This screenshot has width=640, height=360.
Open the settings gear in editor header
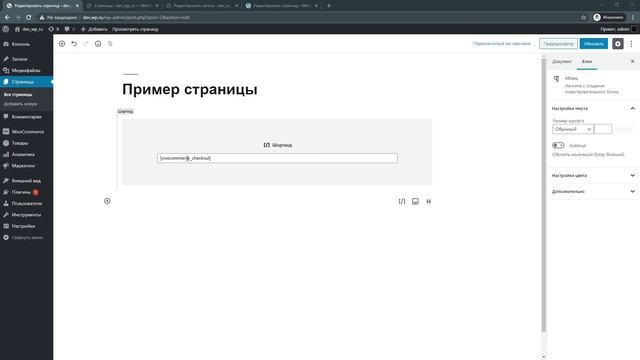click(x=618, y=44)
